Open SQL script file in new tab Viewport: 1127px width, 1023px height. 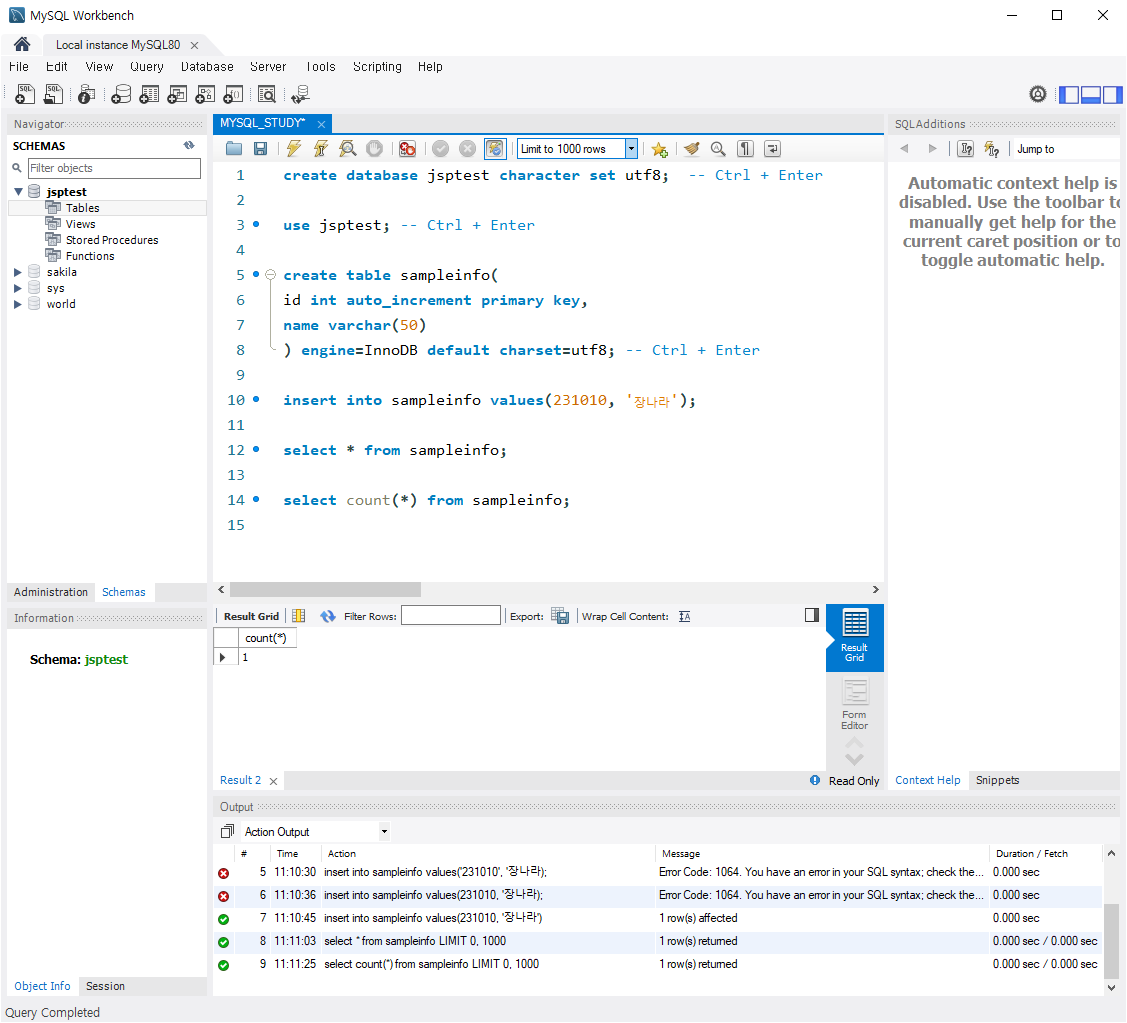[x=53, y=94]
